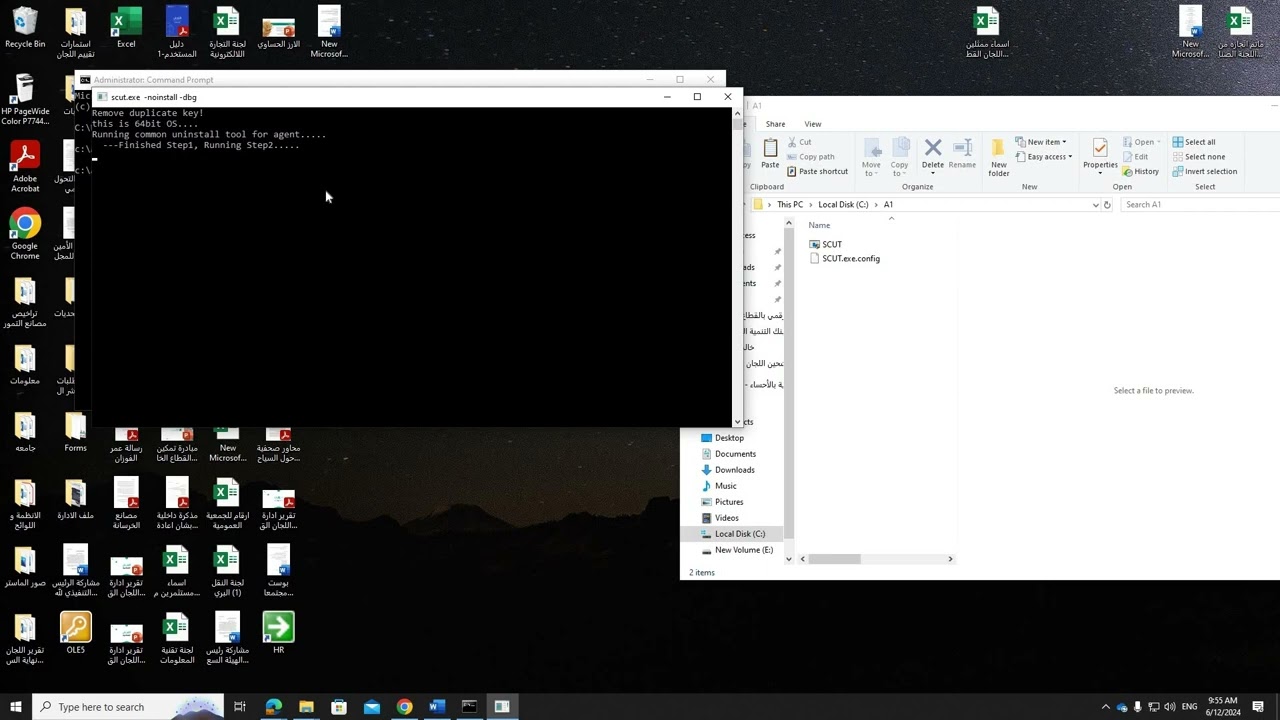Viewport: 1280px width, 720px height.
Task: Open the Easy access dropdown
Action: [1043, 157]
